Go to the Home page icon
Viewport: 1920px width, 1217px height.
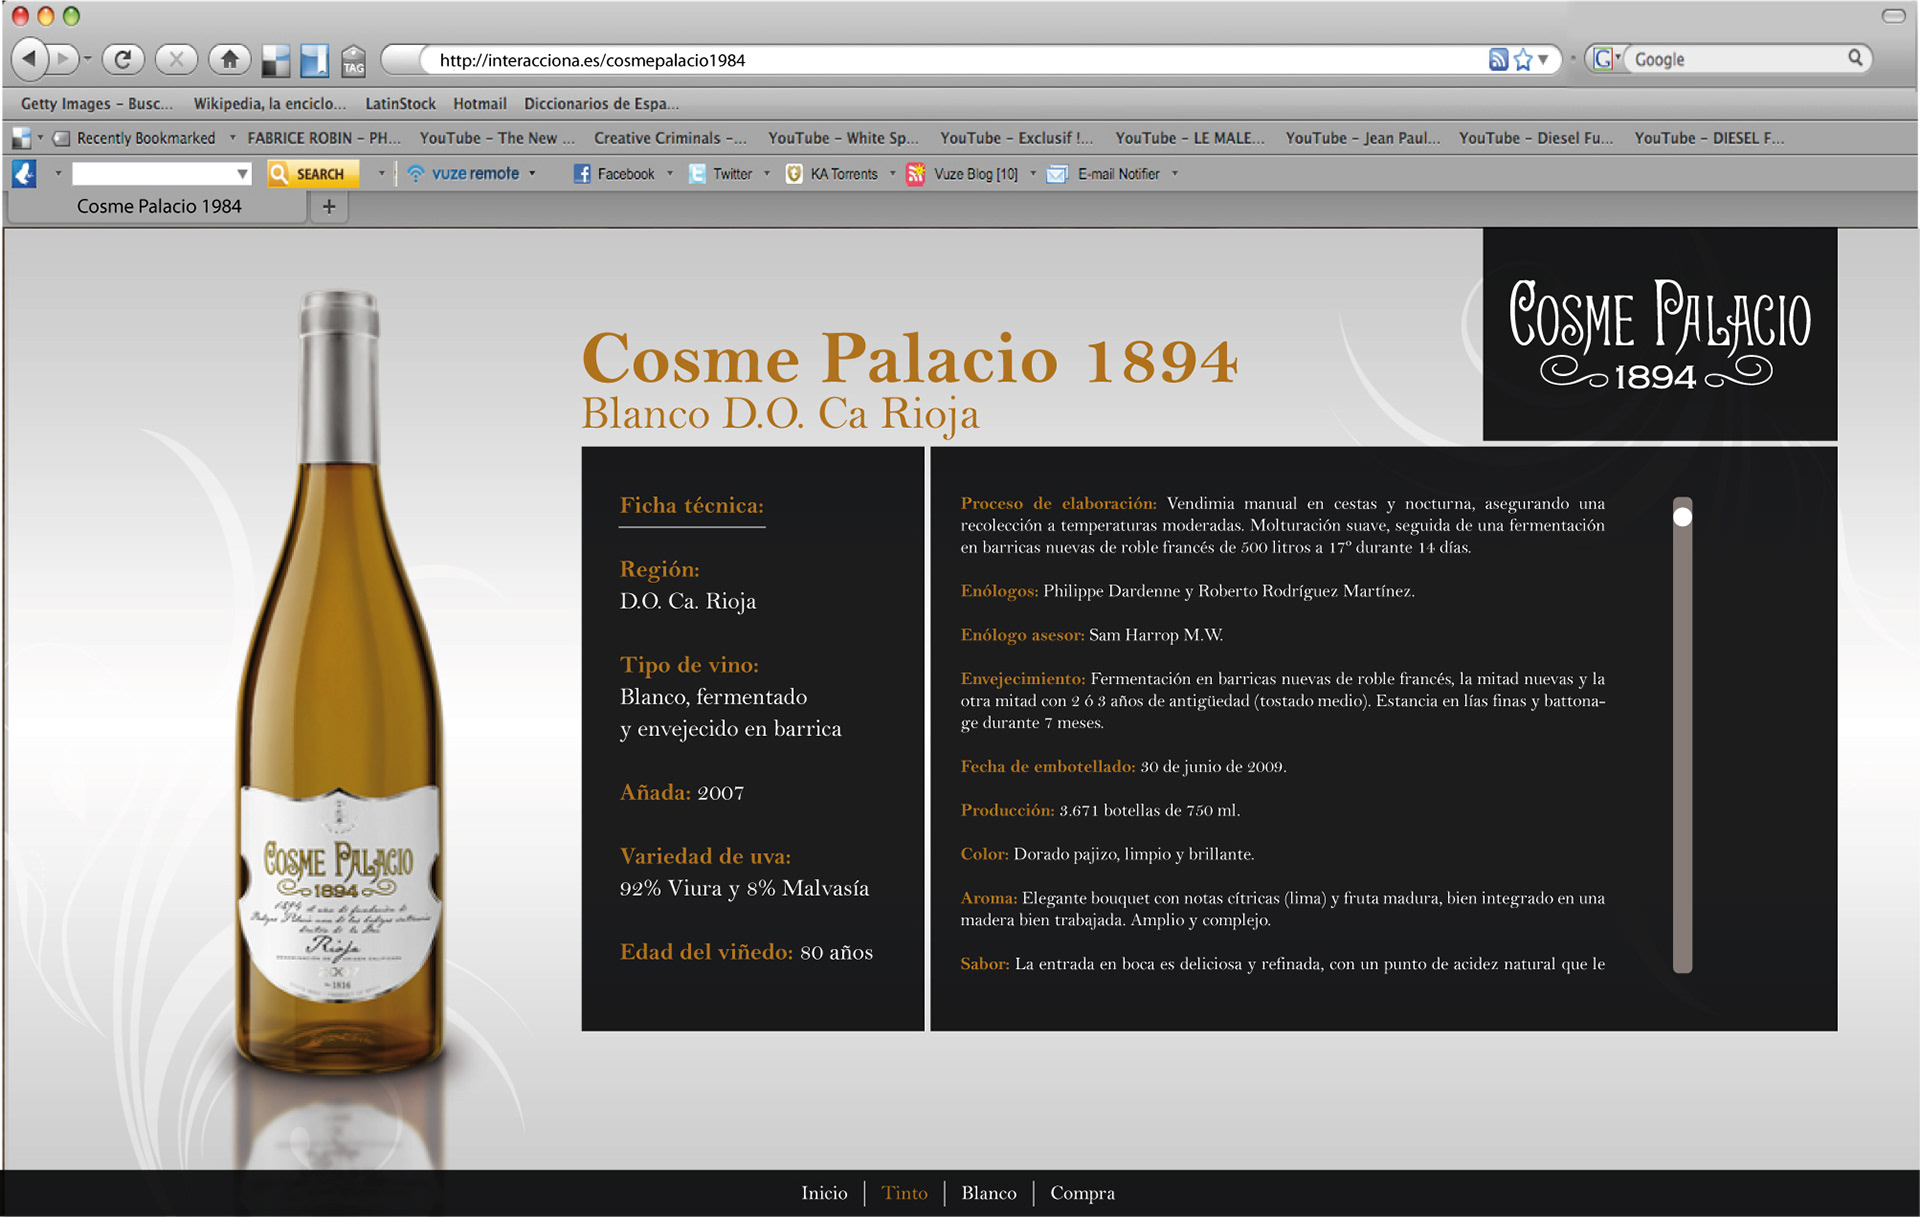[230, 60]
